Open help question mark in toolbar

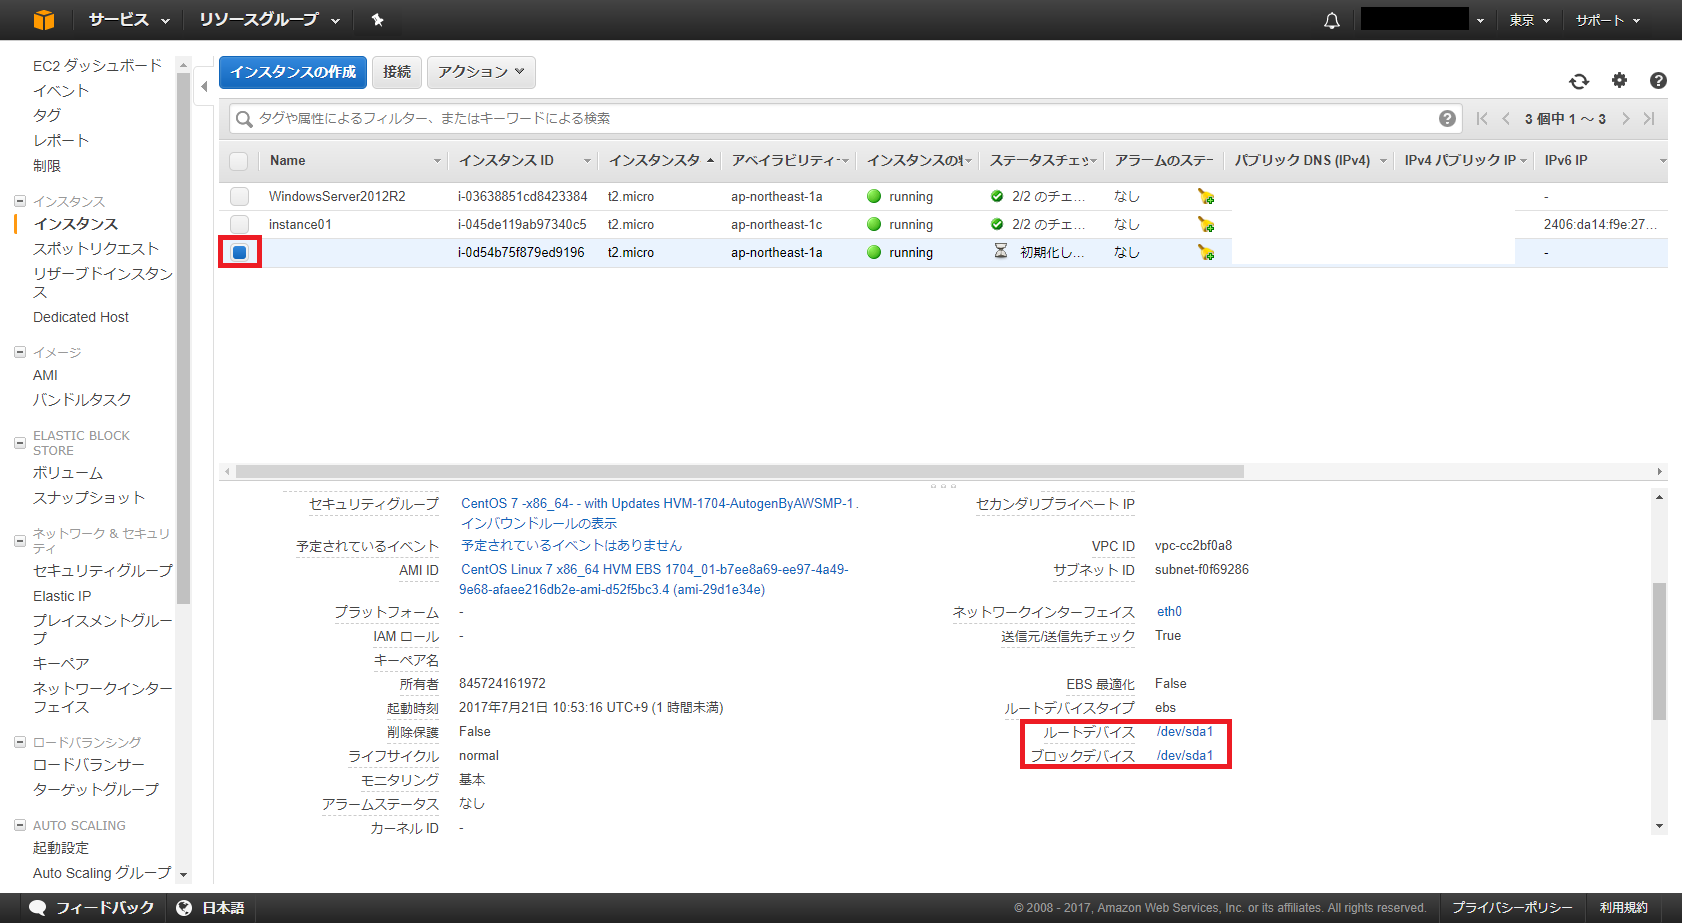[1658, 80]
